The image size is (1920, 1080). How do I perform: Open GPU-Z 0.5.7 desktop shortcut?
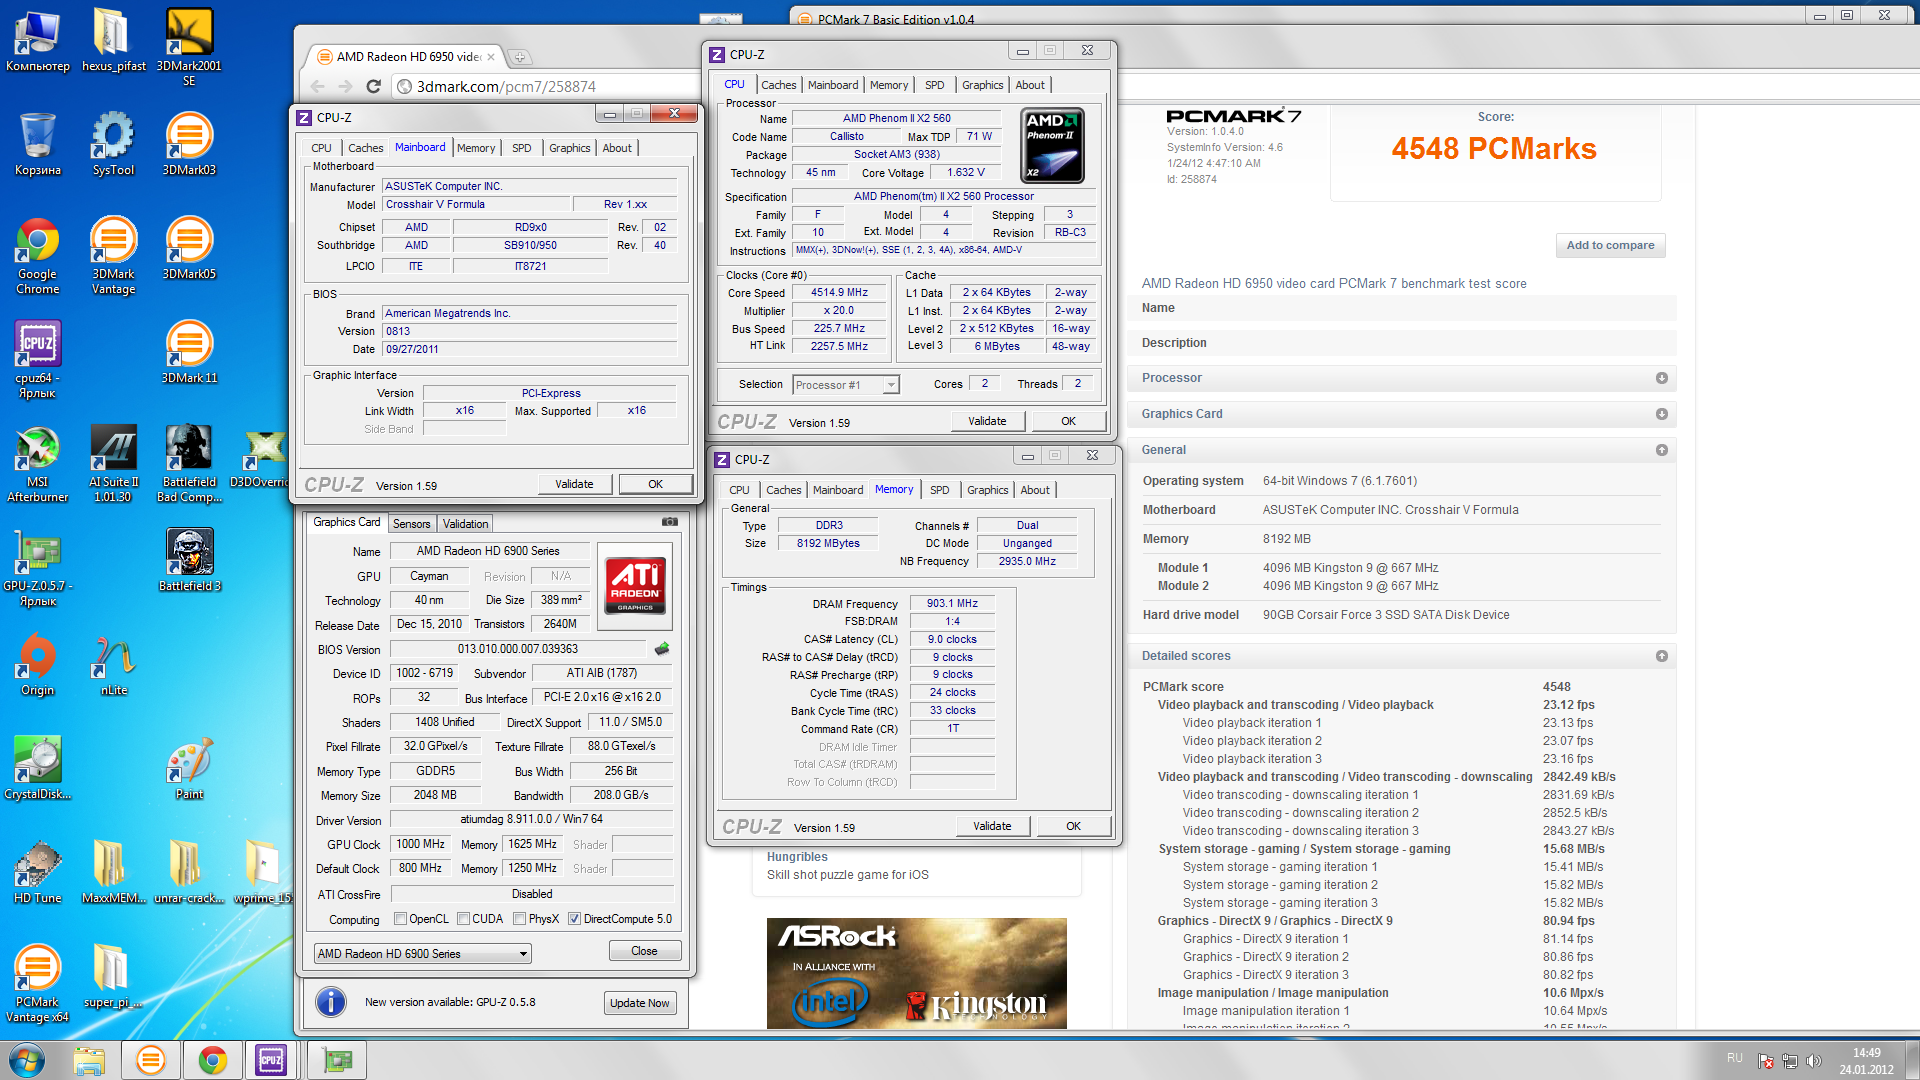pyautogui.click(x=38, y=568)
